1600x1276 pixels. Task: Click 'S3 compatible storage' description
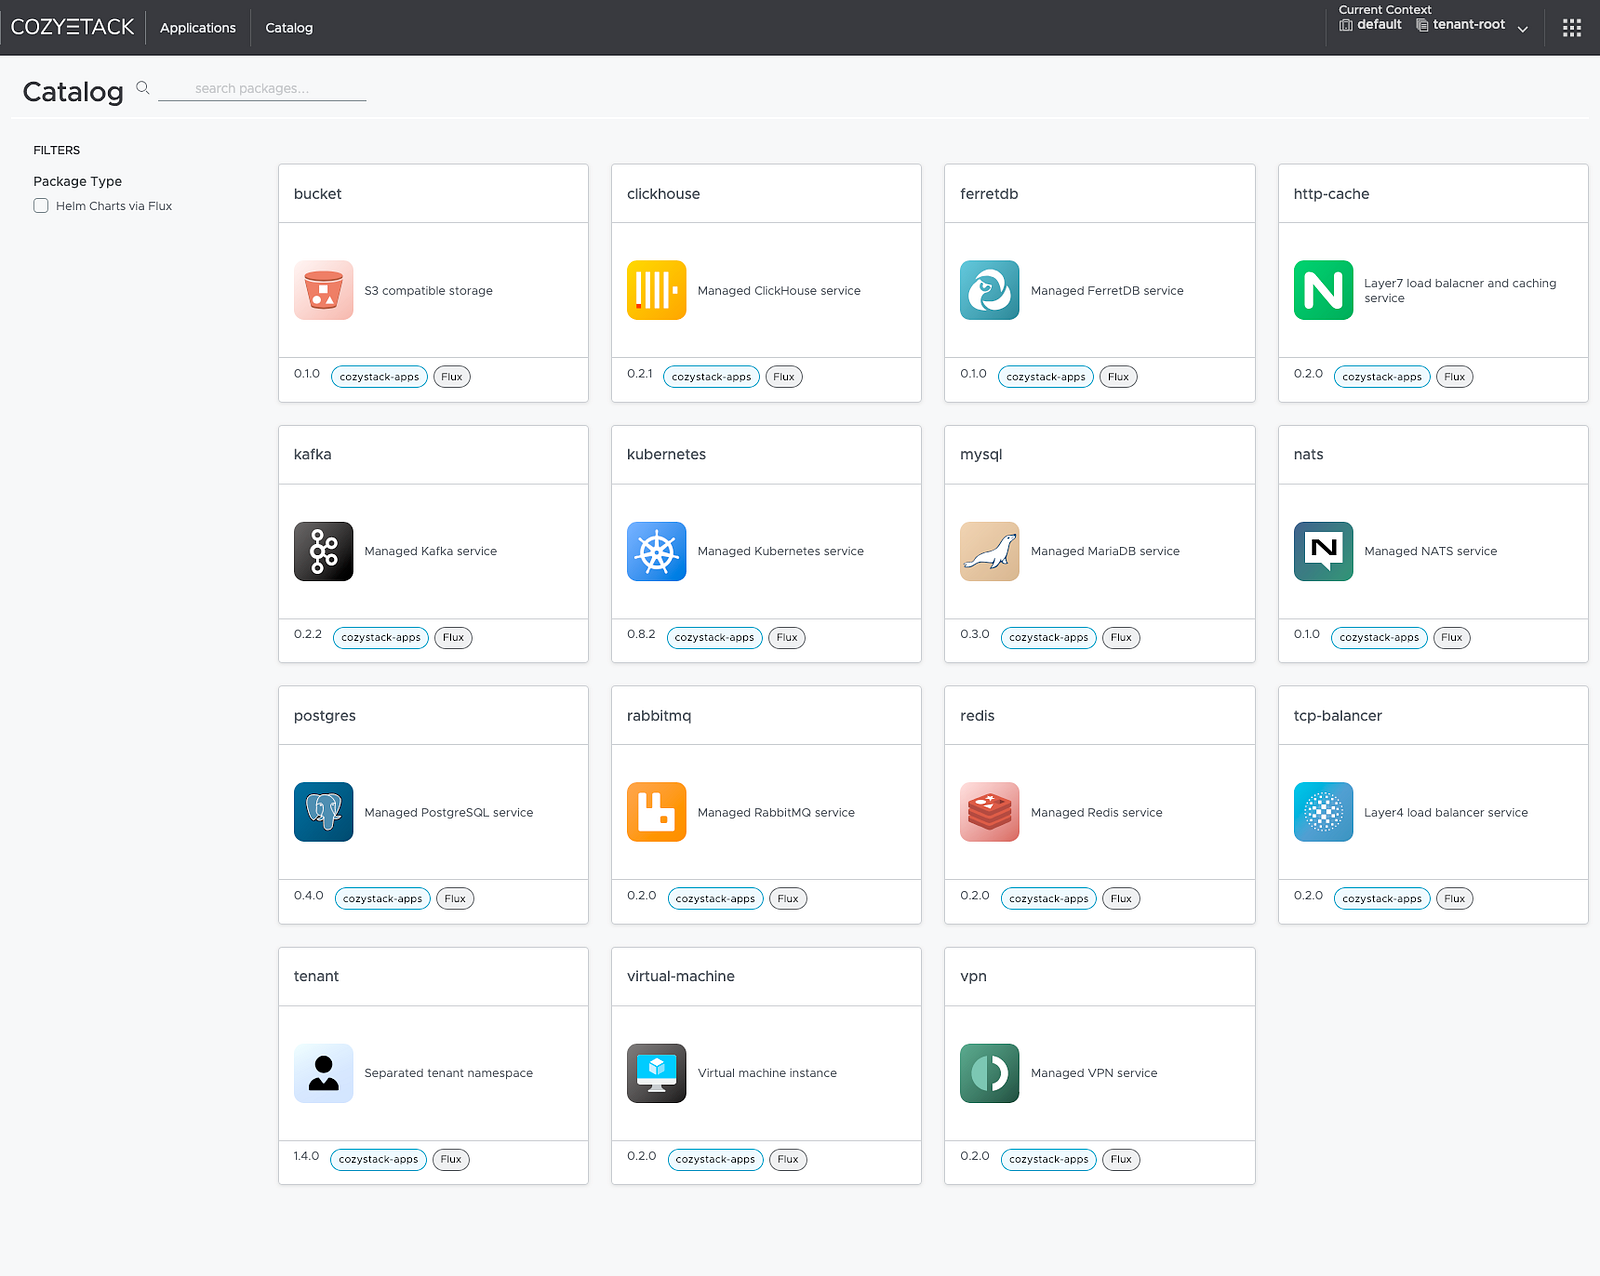point(428,290)
